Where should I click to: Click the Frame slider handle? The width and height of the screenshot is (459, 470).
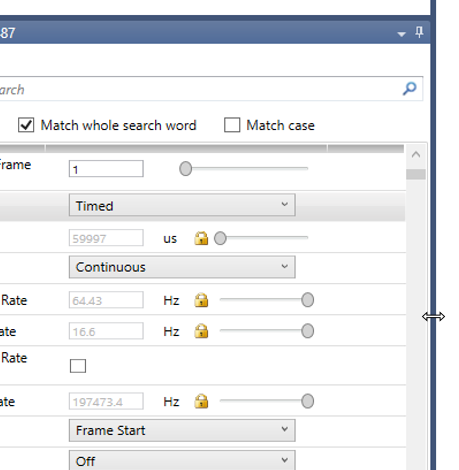pos(185,169)
